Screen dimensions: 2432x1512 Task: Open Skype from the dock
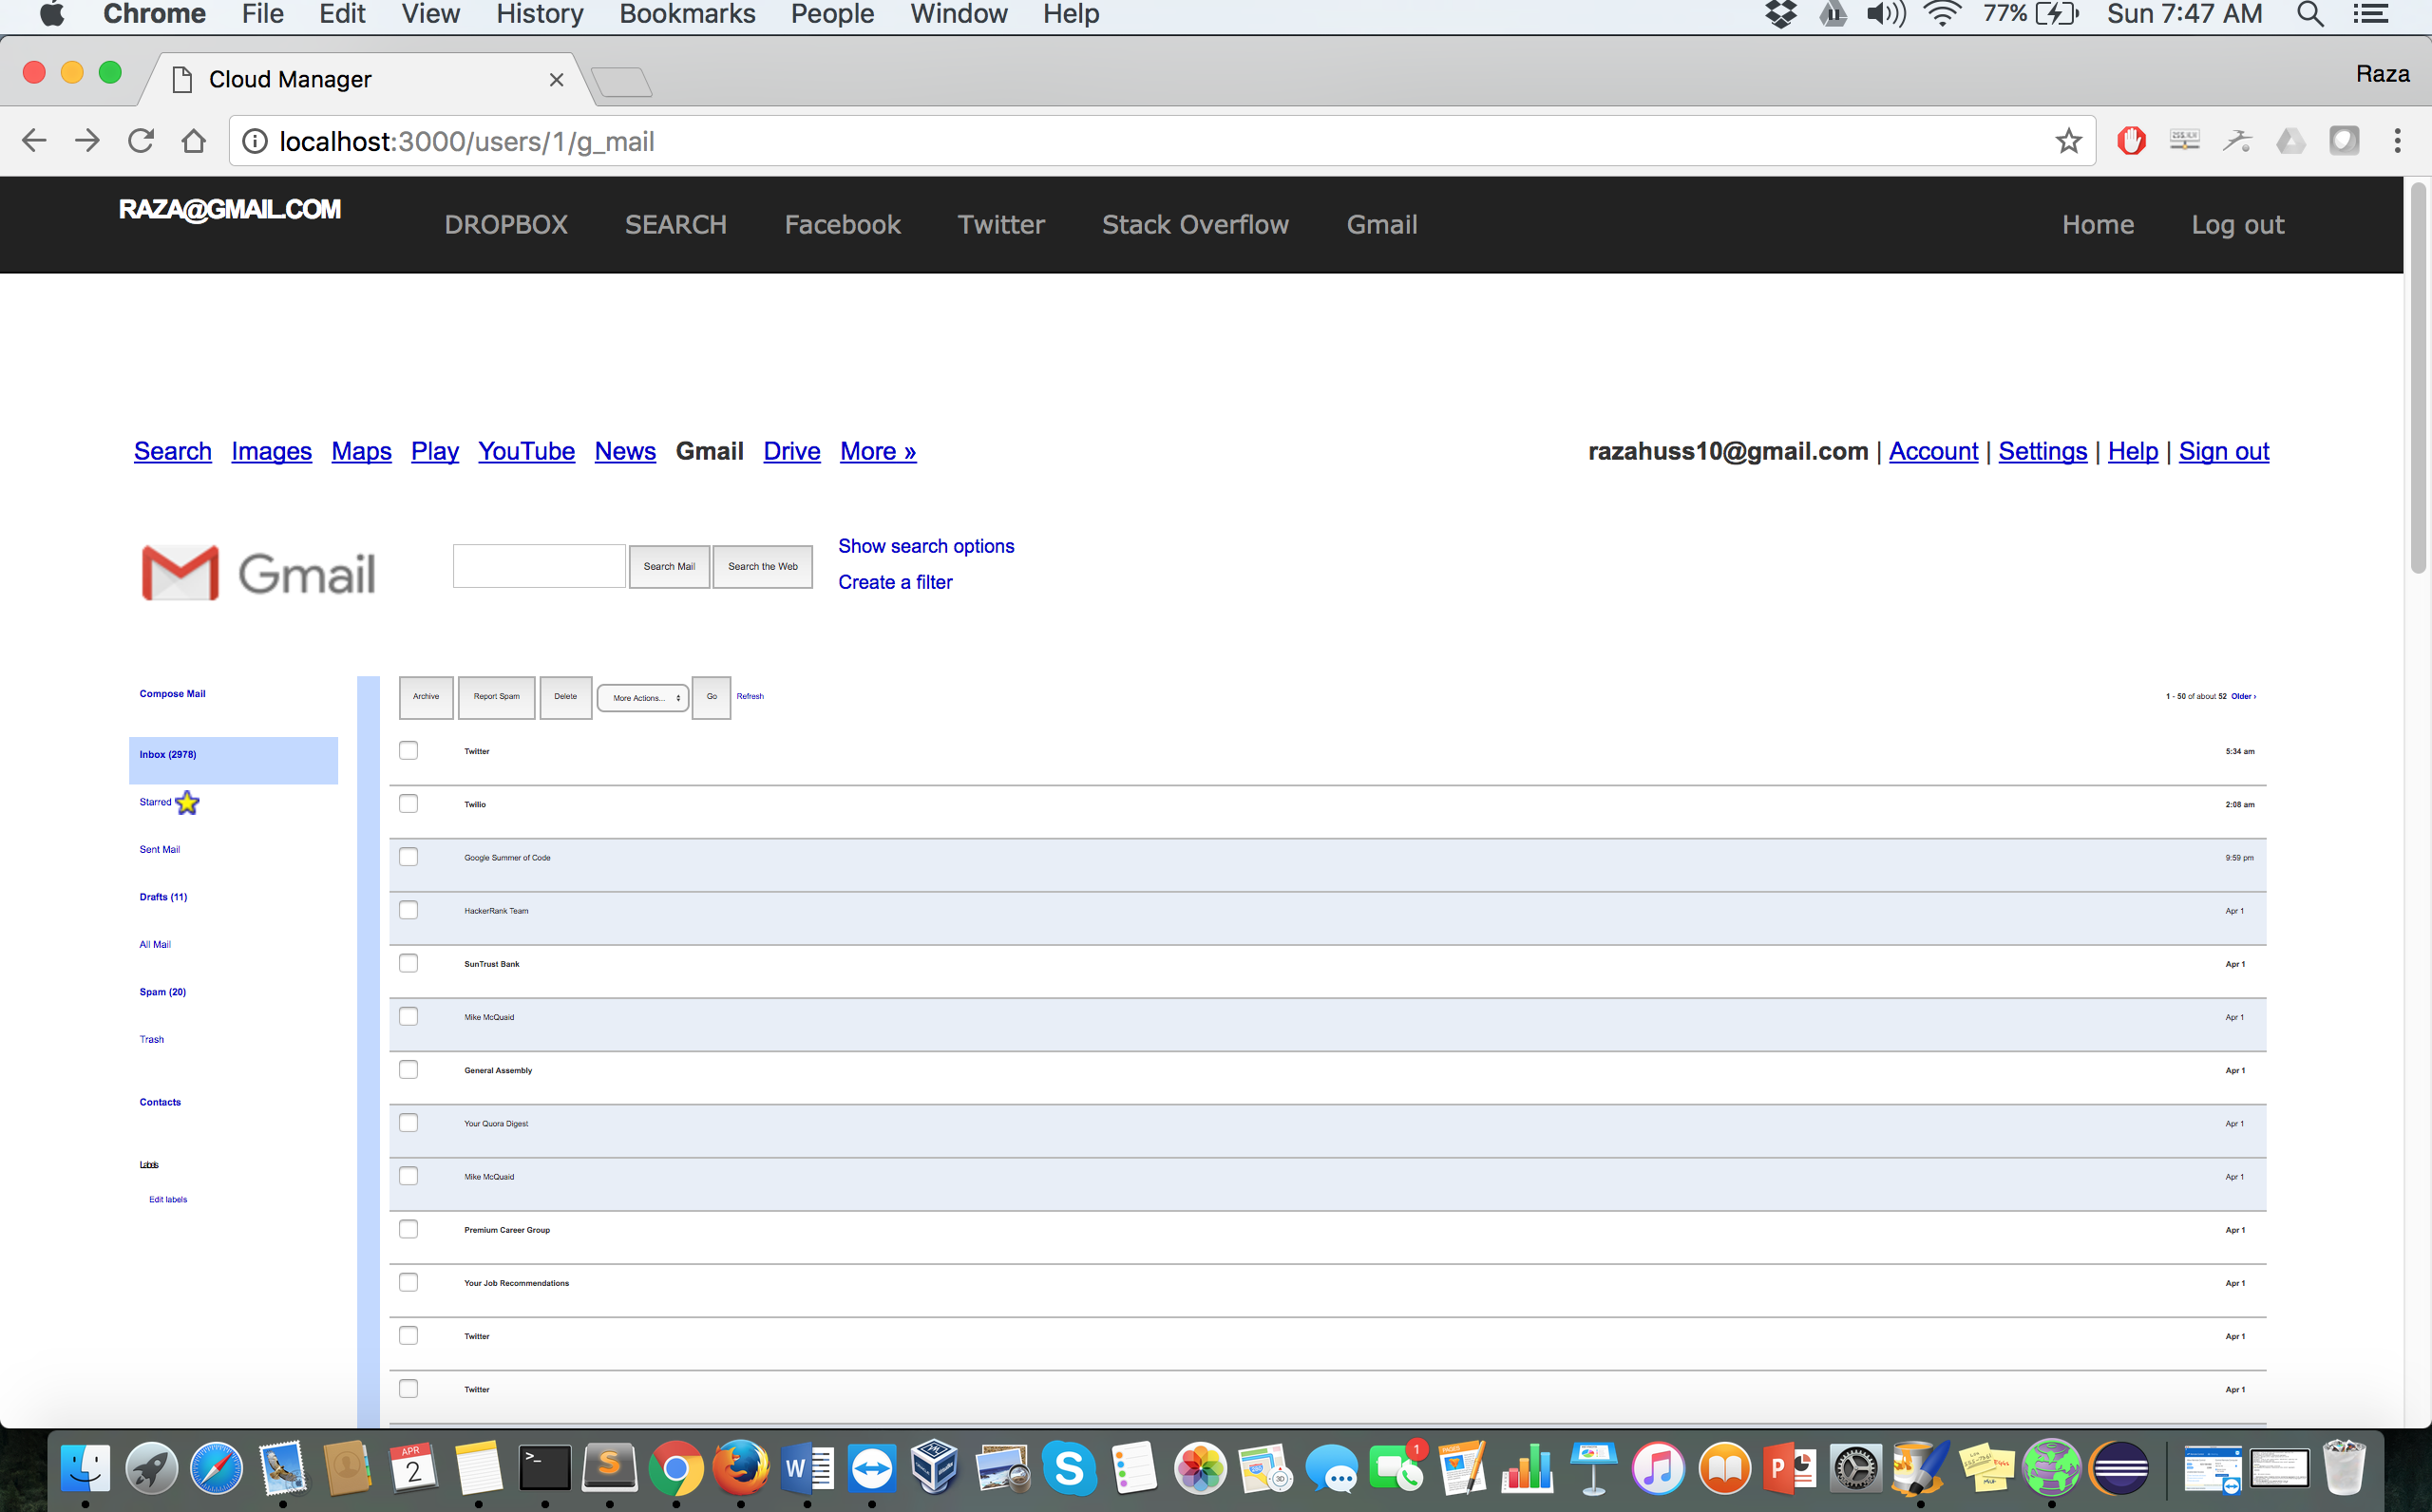click(1068, 1469)
